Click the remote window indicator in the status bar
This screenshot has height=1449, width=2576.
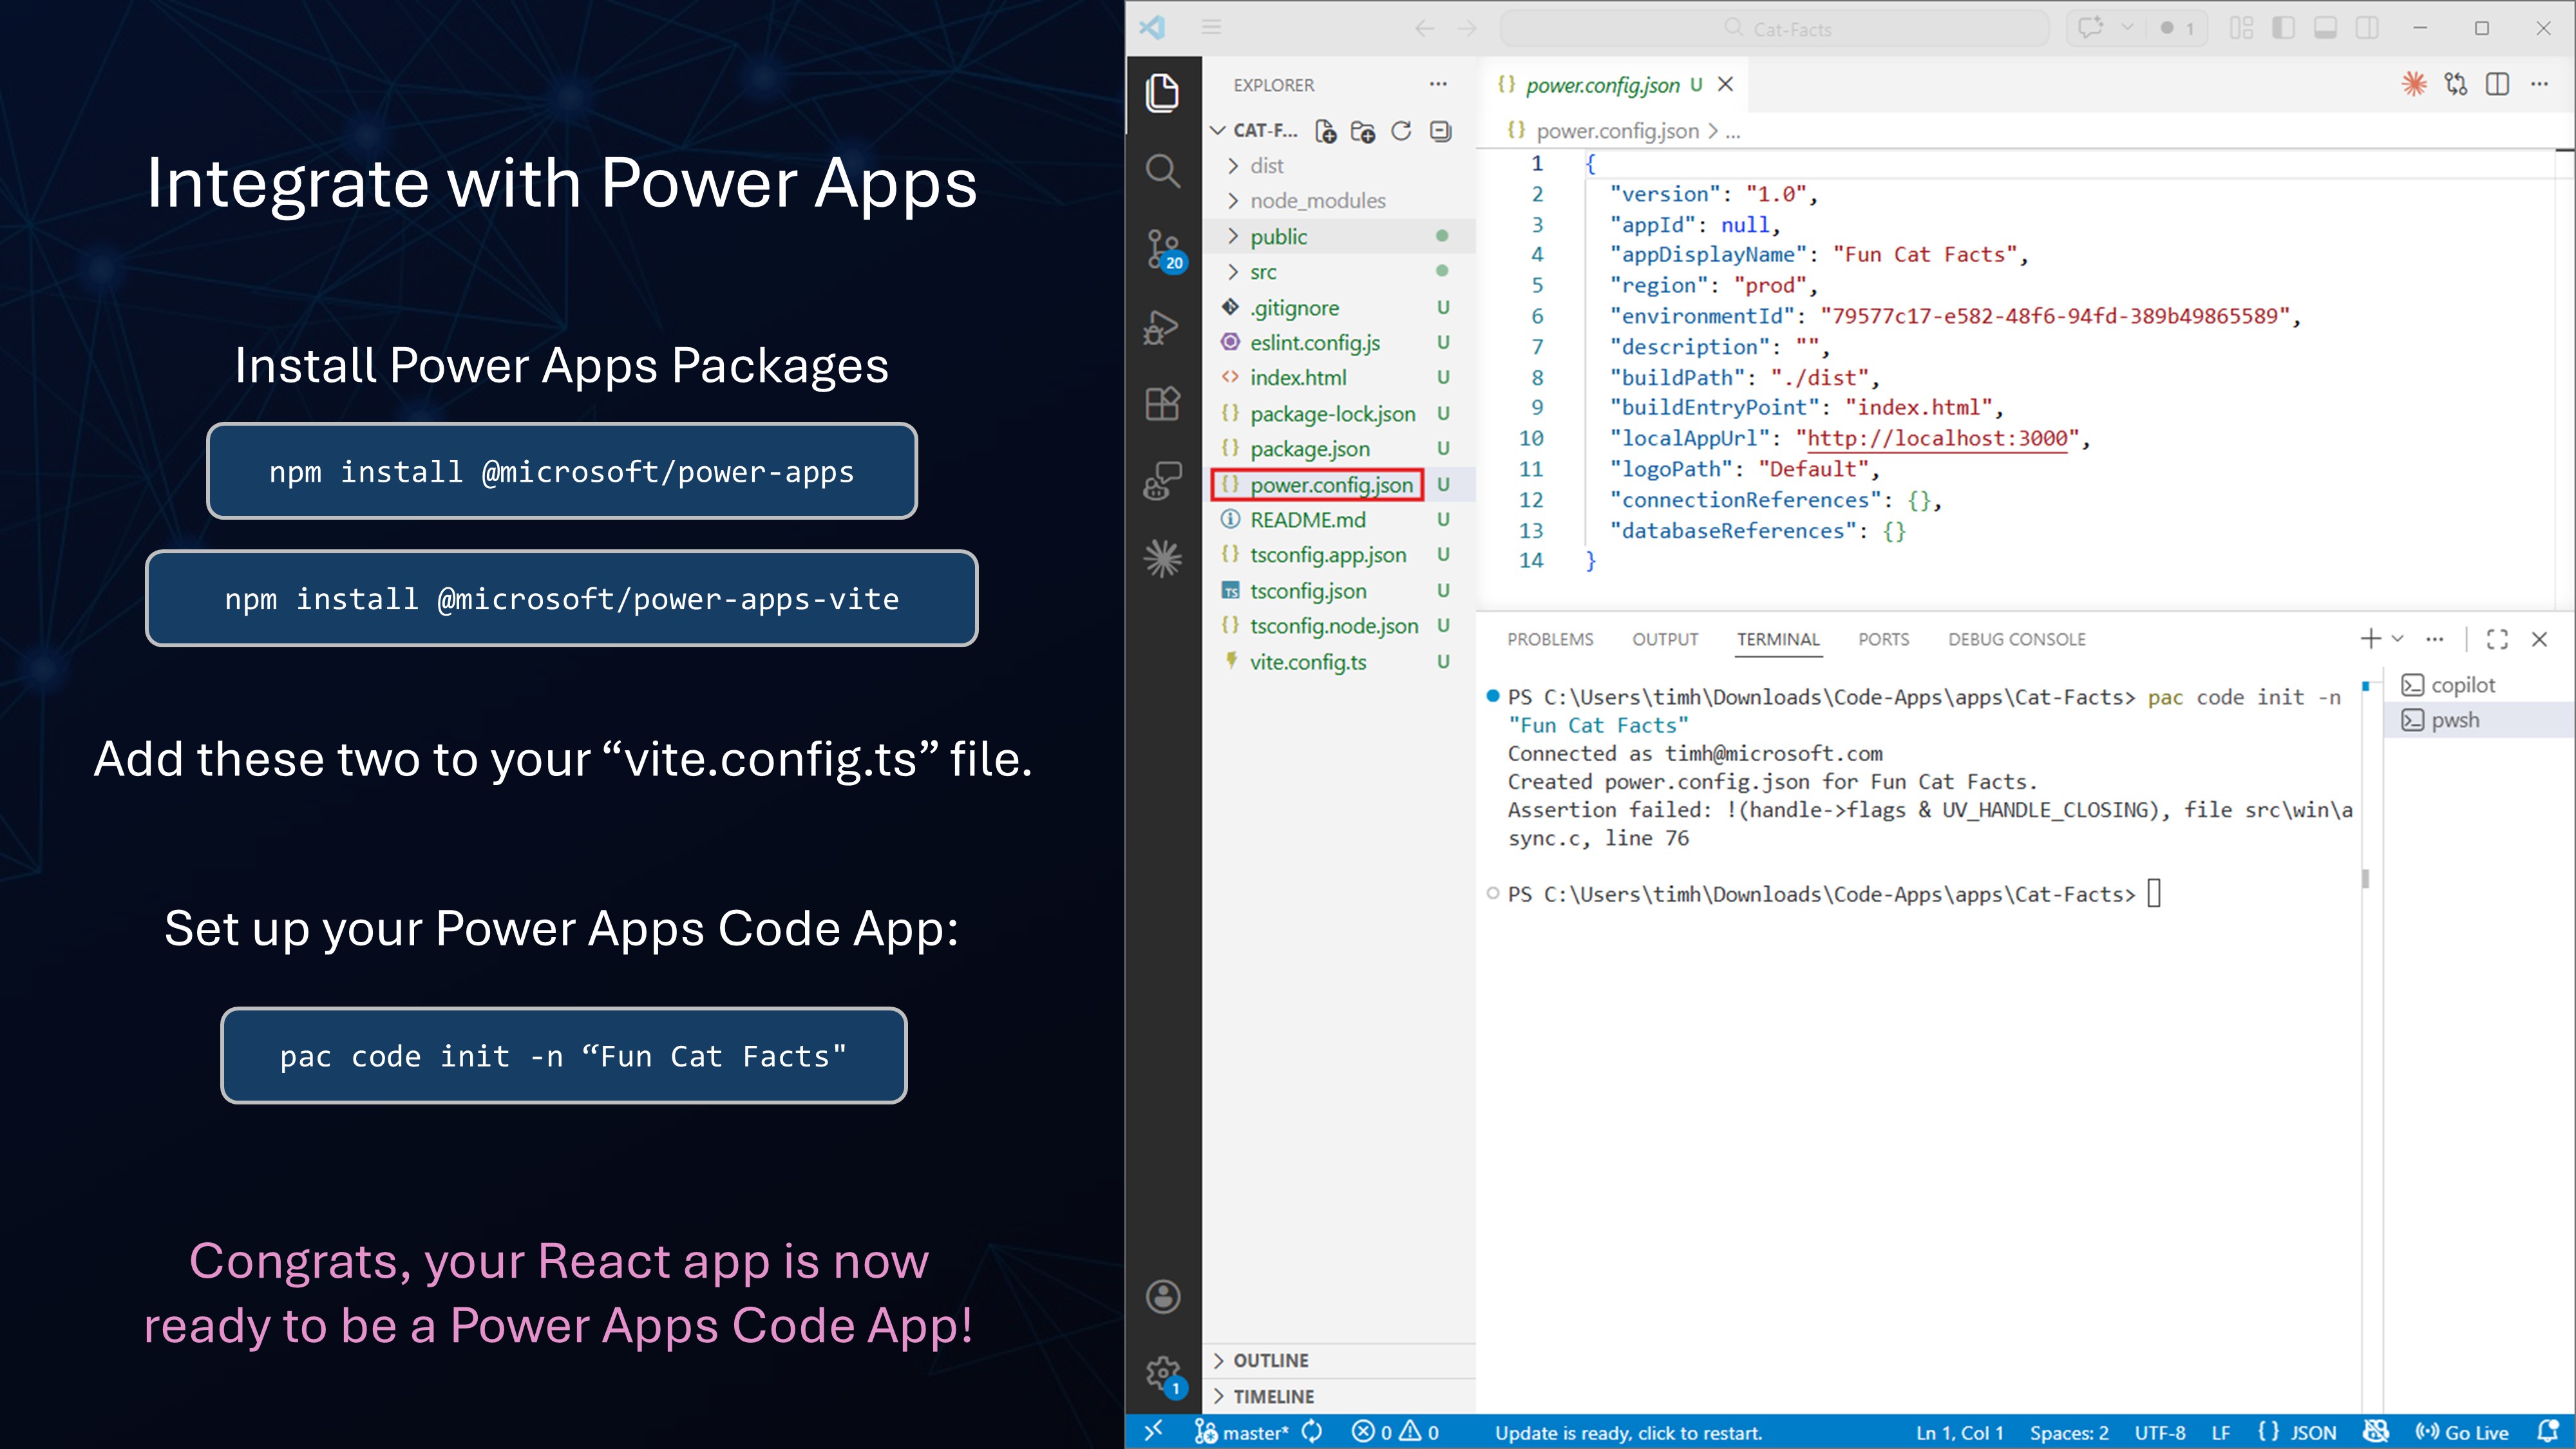pos(1153,1432)
